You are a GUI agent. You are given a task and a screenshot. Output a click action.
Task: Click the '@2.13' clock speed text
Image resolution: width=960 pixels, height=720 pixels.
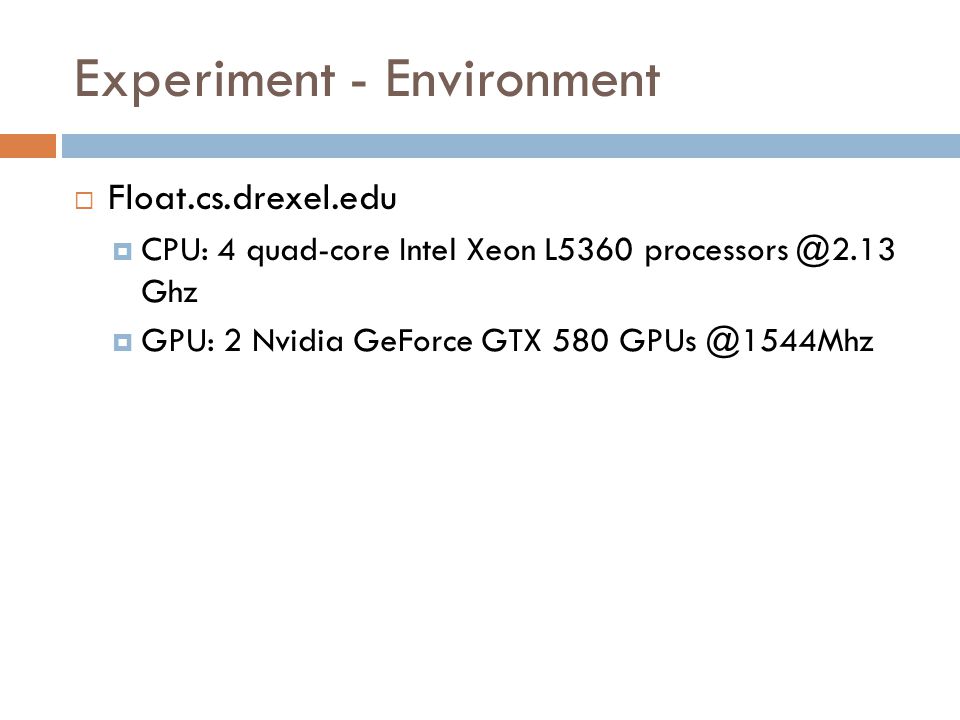point(846,250)
